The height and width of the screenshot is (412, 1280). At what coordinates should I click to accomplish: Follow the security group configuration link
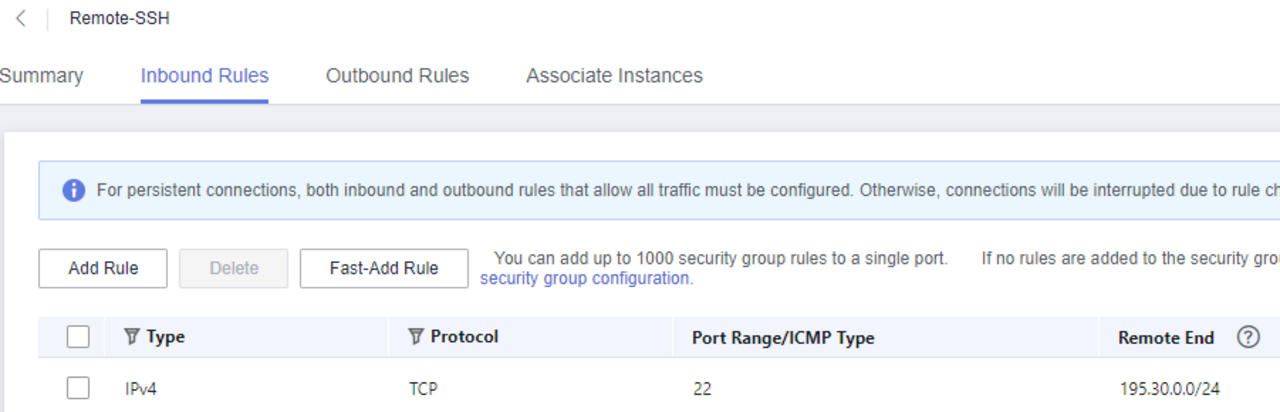tap(585, 279)
